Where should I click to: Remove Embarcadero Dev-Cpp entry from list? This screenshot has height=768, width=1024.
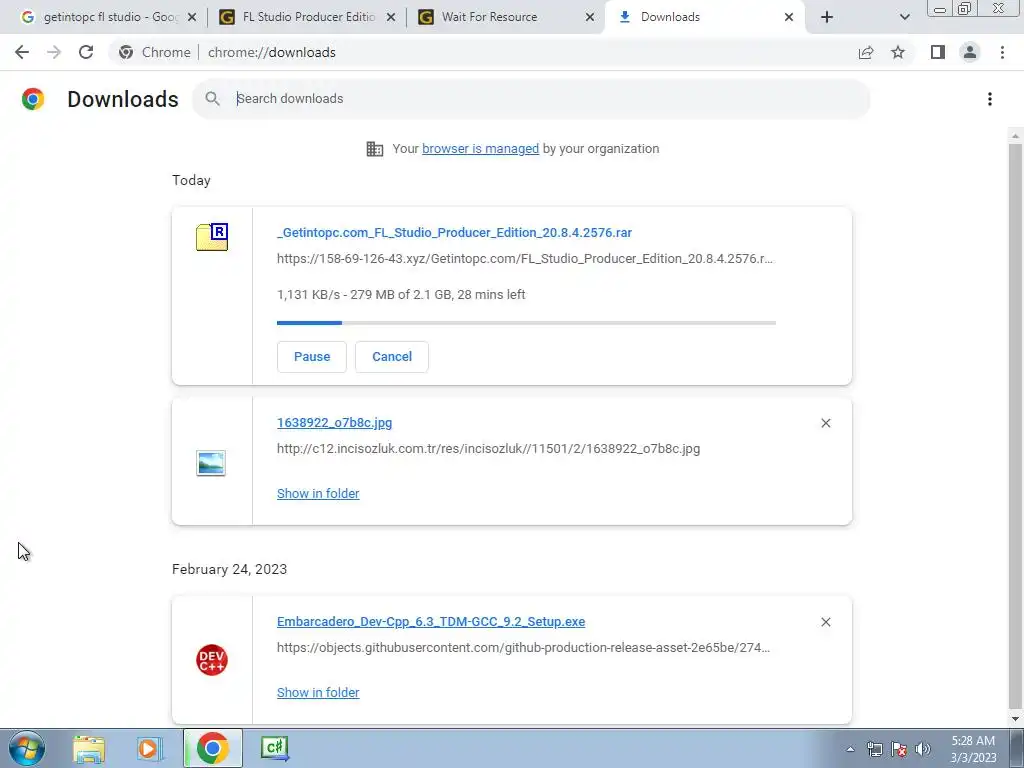[825, 622]
